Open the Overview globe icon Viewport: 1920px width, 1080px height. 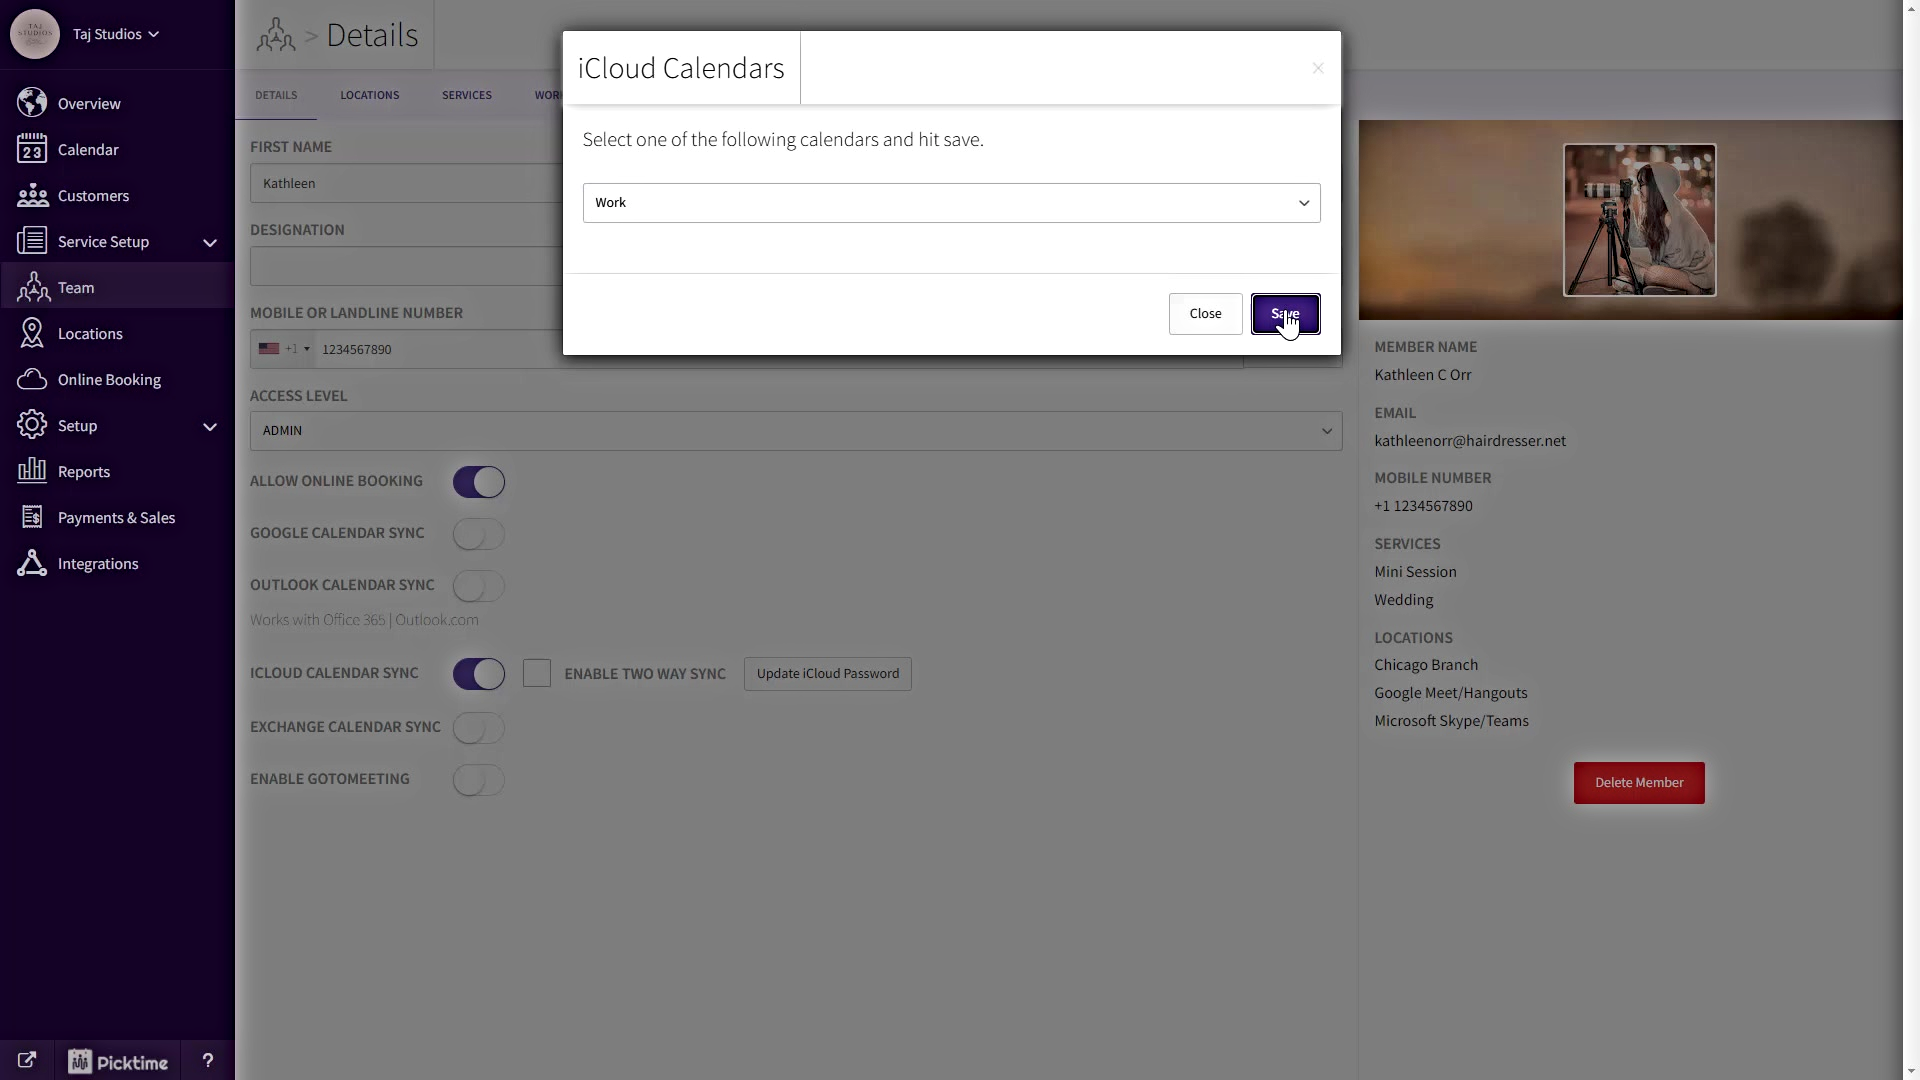coord(32,103)
